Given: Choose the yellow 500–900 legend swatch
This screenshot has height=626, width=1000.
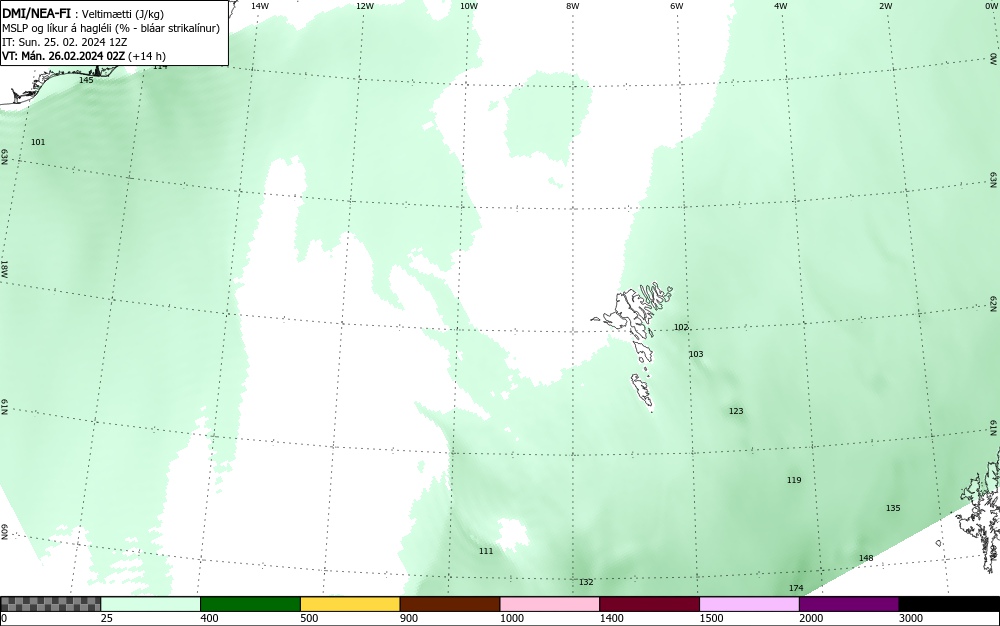Looking at the screenshot, I should point(350,604).
